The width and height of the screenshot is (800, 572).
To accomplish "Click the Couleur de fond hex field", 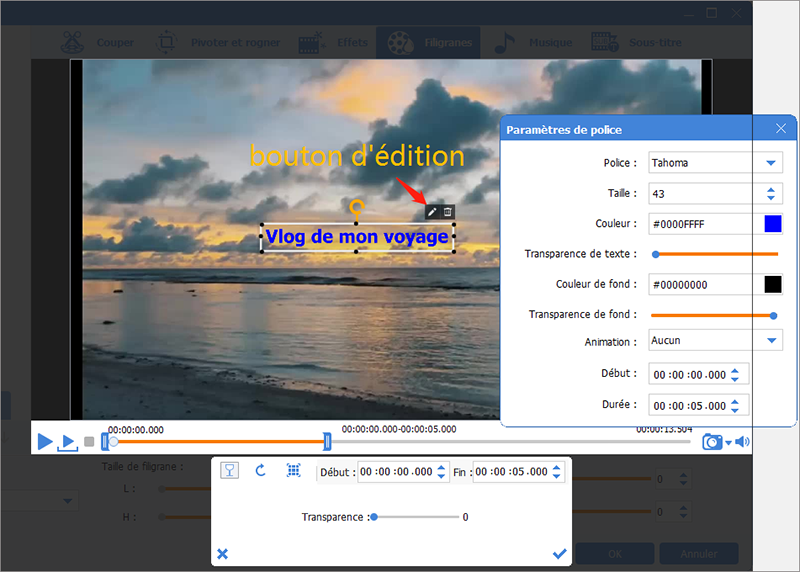I will point(706,285).
